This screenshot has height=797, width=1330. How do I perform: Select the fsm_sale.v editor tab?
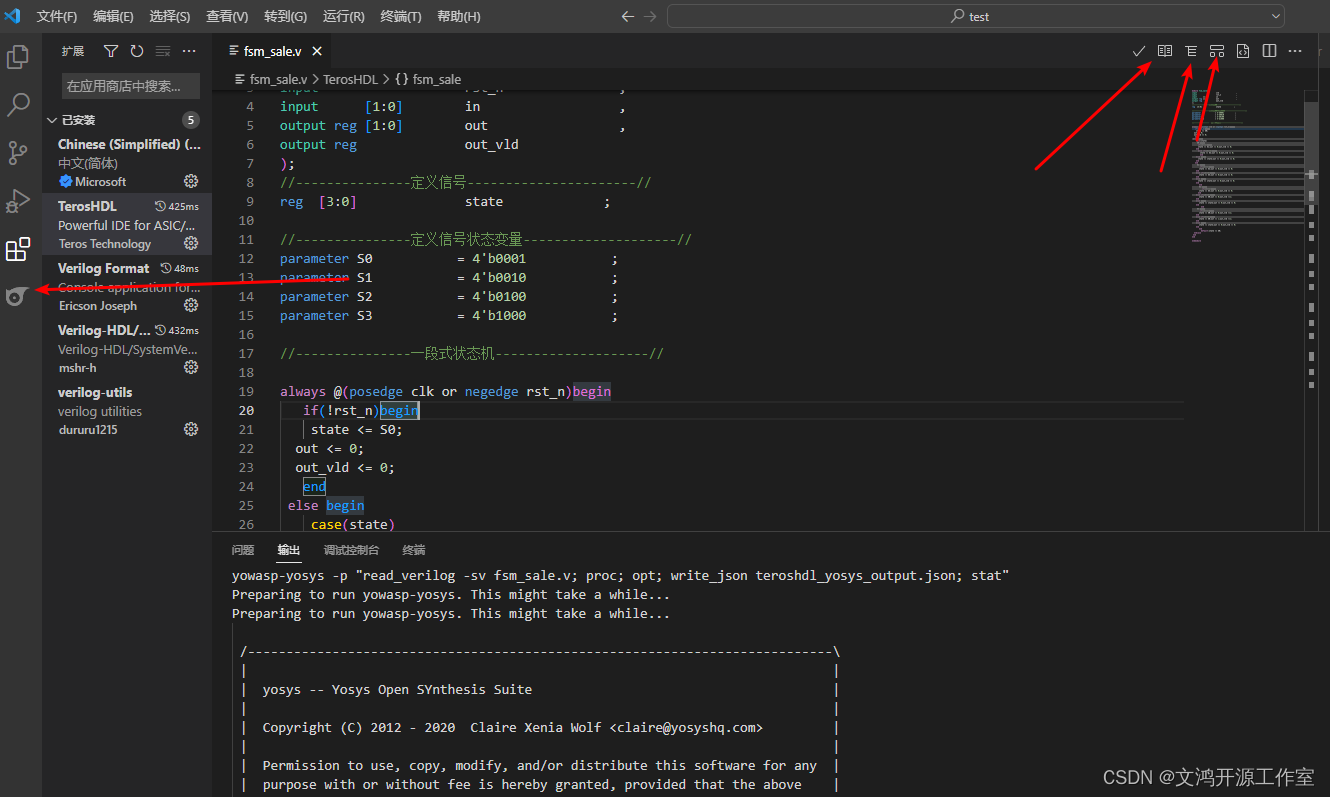click(273, 51)
